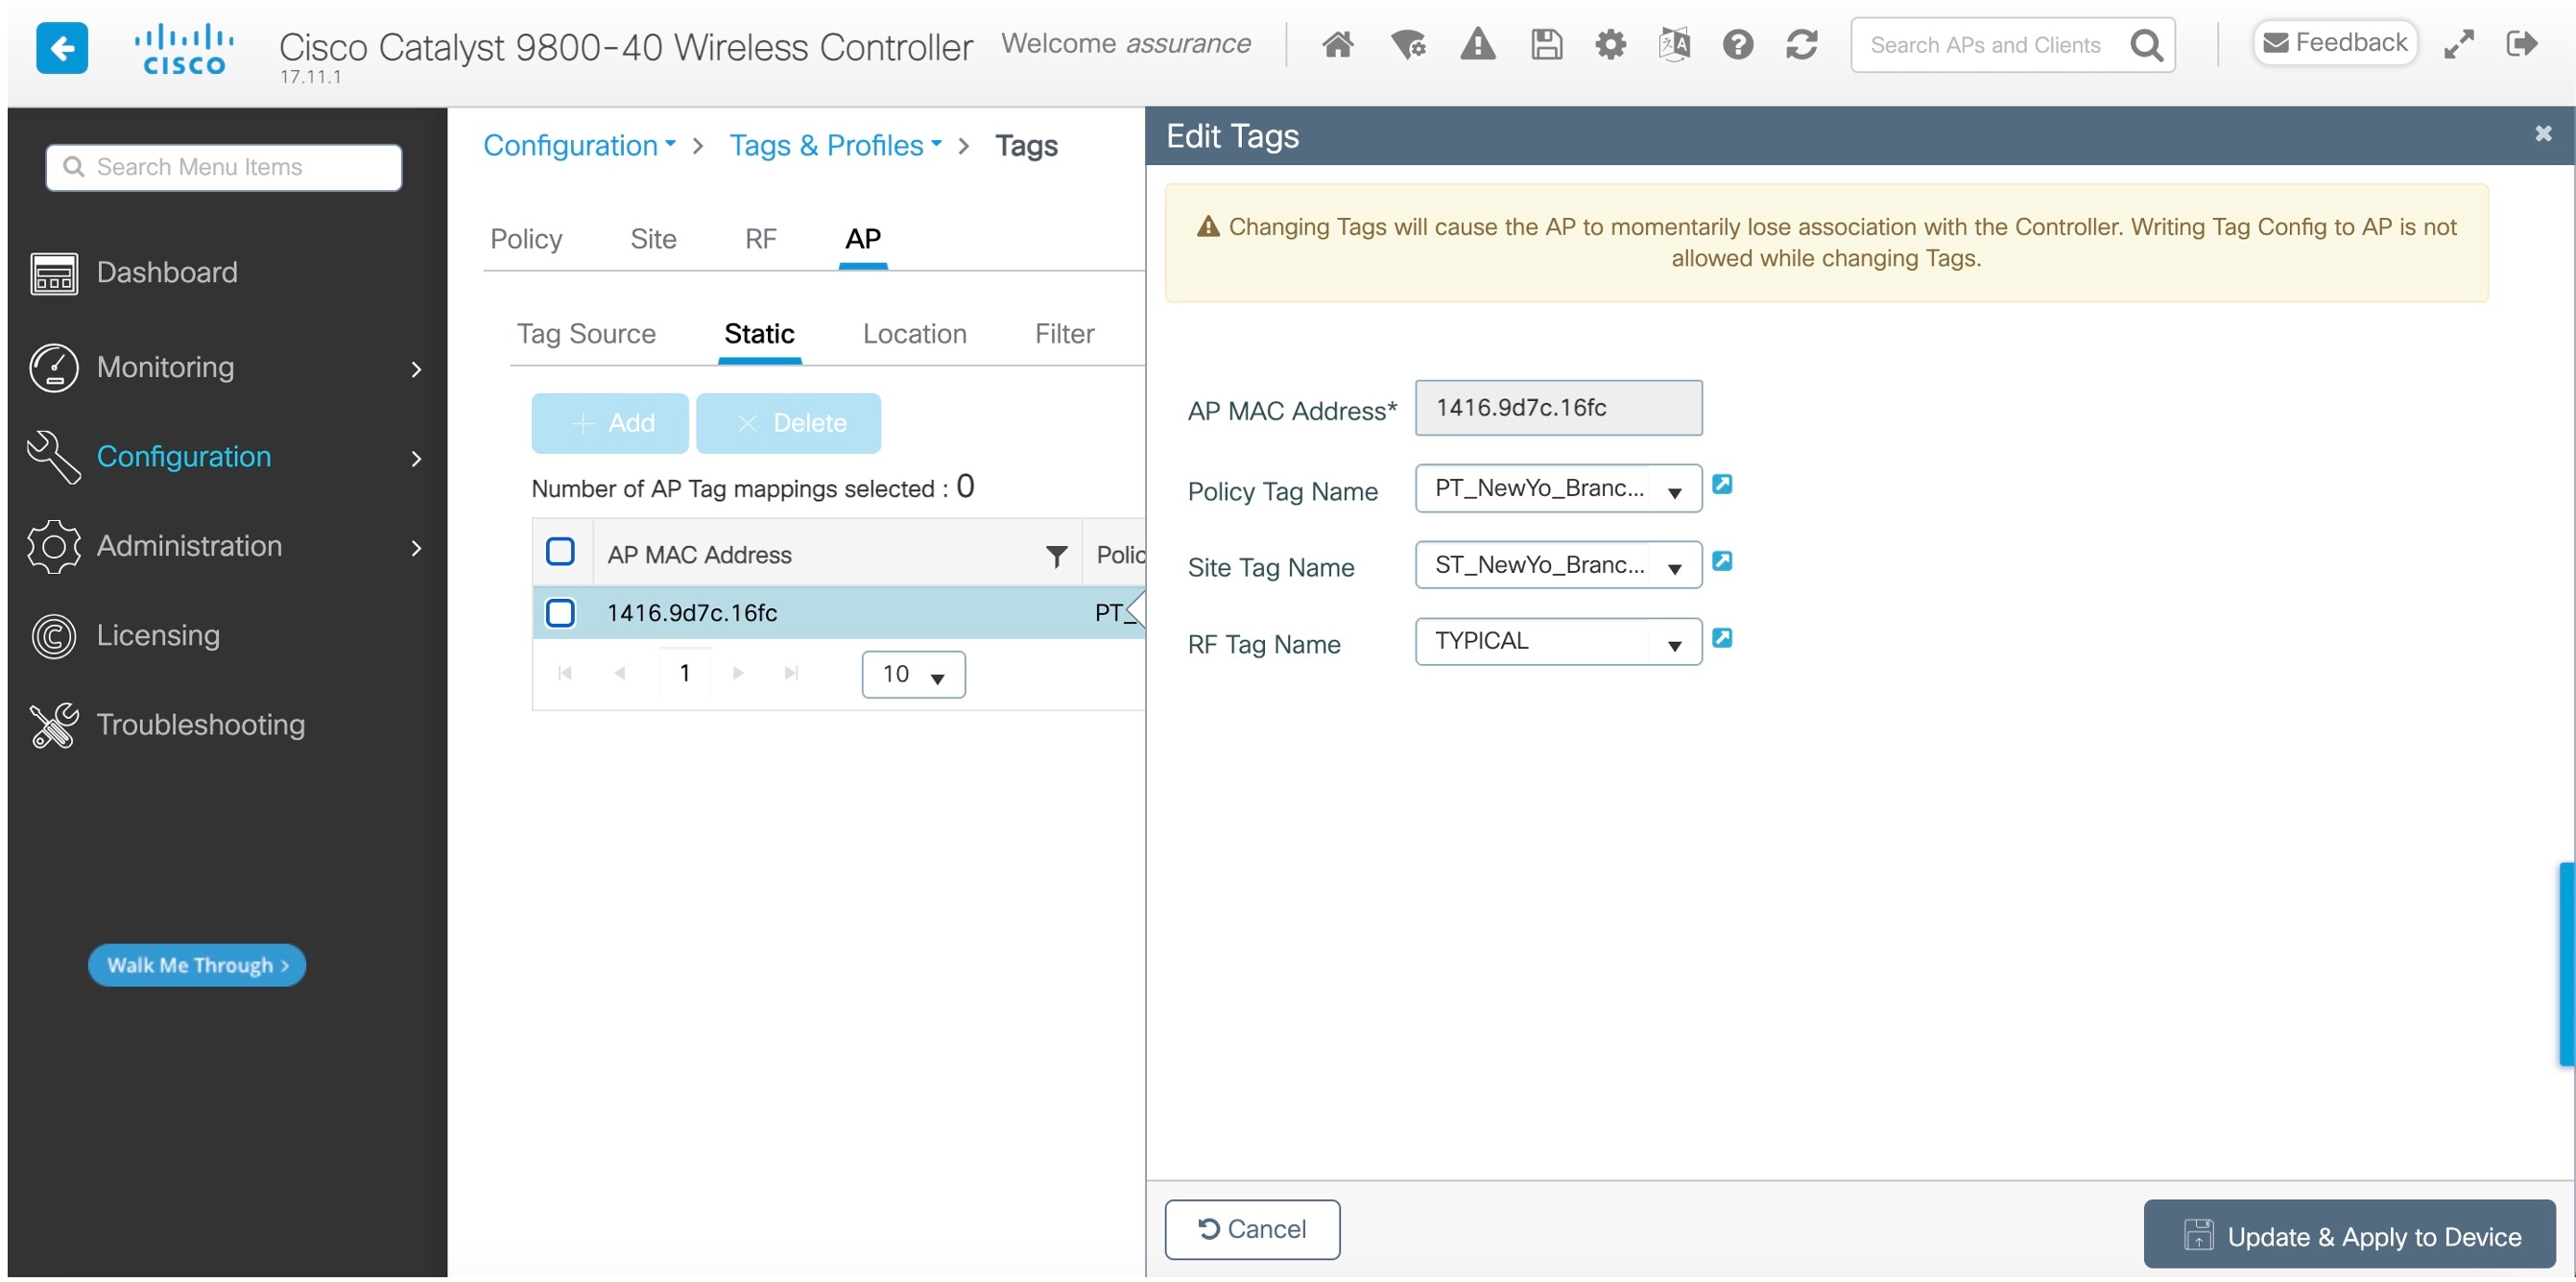Select the Location sub-tab
This screenshot has width=2576, height=1282.
tap(914, 334)
